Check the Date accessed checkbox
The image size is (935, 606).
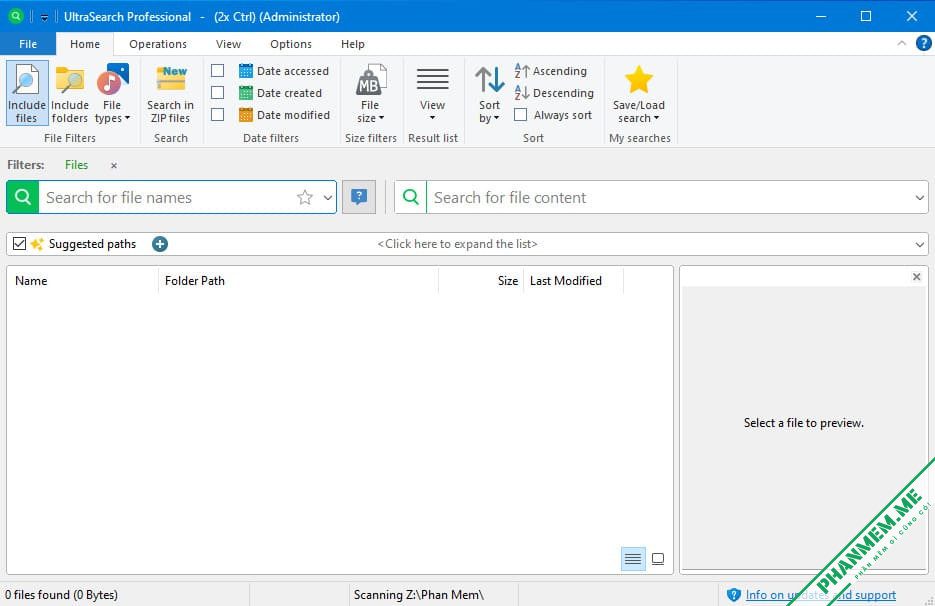pos(218,71)
